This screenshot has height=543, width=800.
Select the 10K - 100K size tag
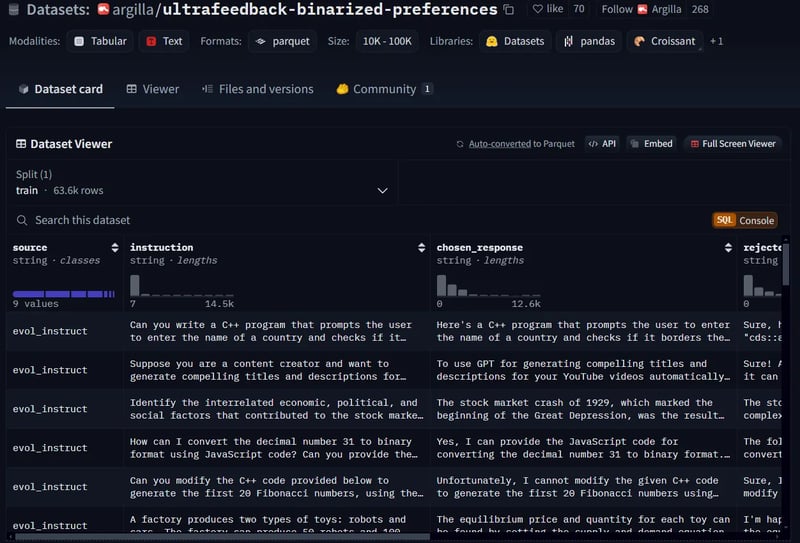[x=387, y=41]
